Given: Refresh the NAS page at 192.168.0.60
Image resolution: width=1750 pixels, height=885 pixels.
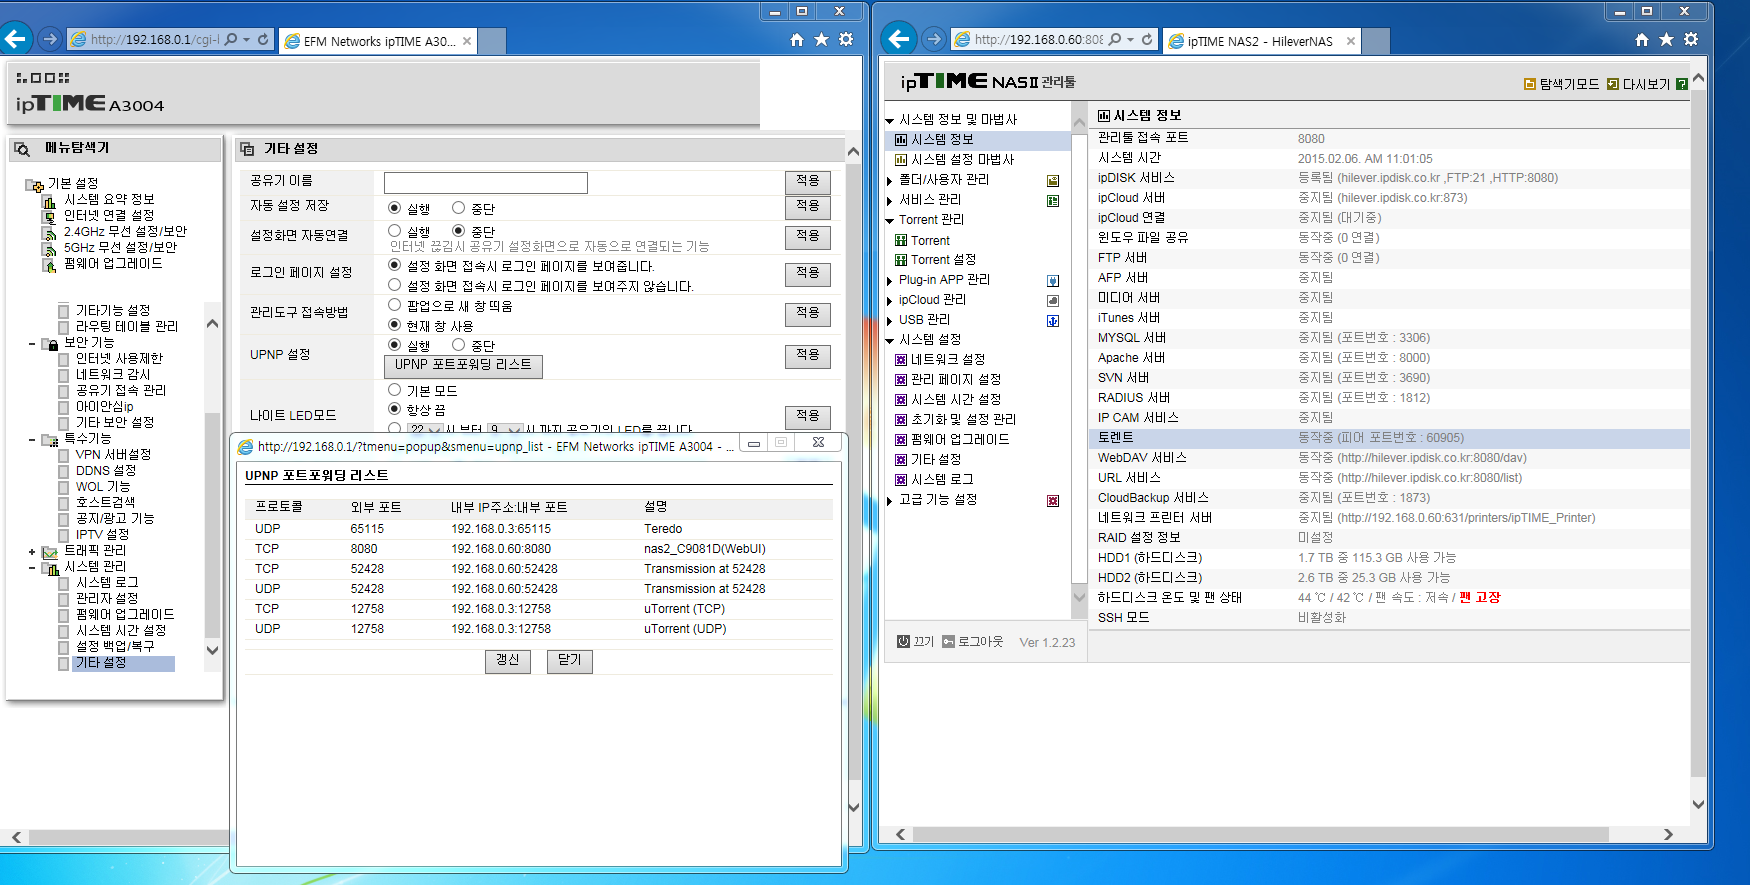Looking at the screenshot, I should (1147, 39).
